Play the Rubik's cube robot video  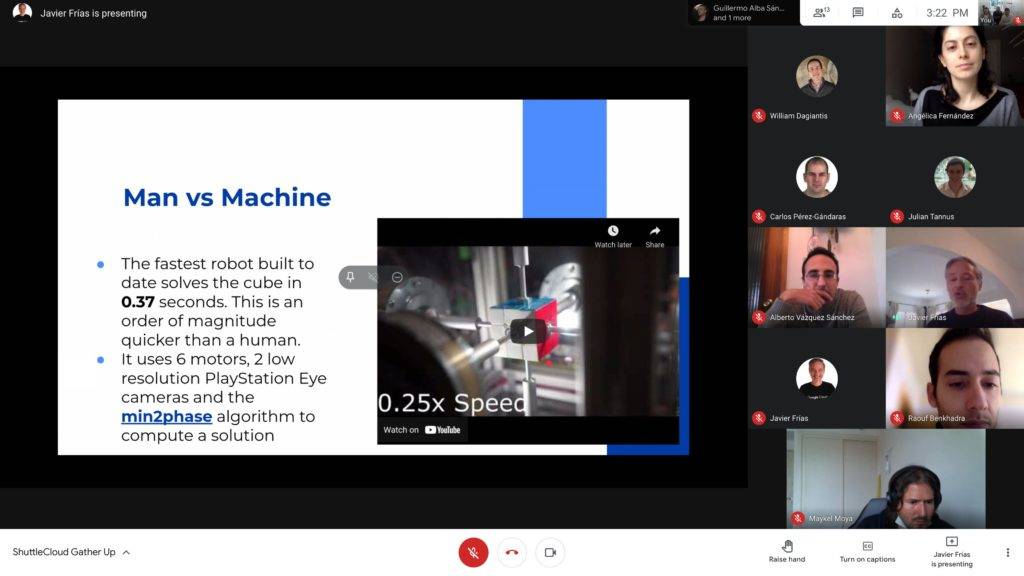click(528, 331)
